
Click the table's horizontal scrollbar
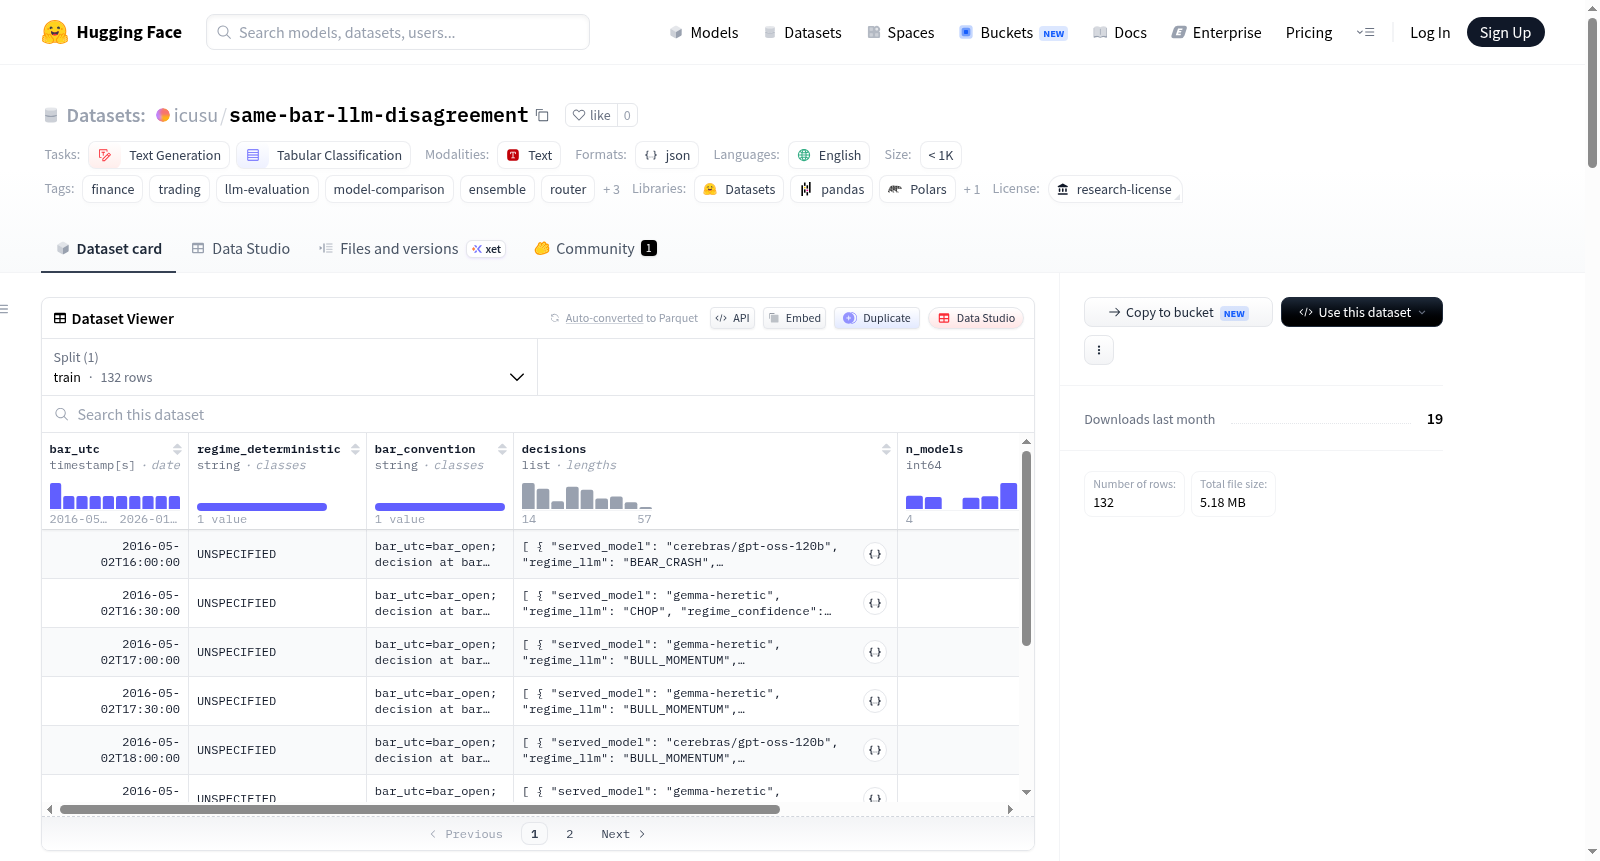point(420,809)
